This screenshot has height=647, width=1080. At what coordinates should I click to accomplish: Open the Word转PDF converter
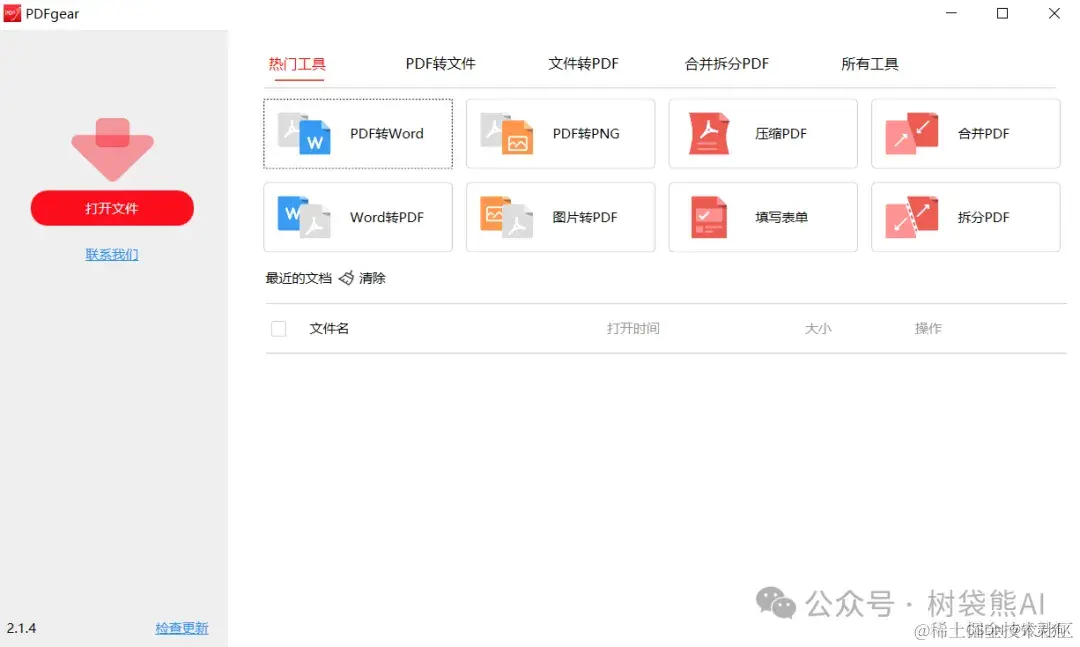(357, 217)
